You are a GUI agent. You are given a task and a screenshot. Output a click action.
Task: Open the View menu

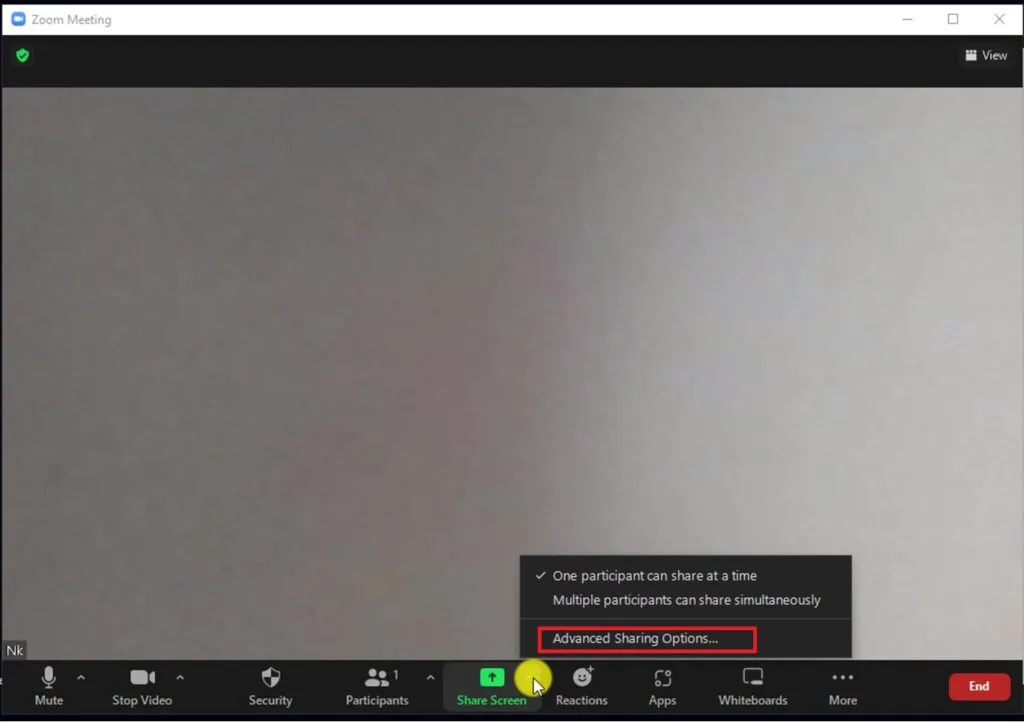click(986, 55)
